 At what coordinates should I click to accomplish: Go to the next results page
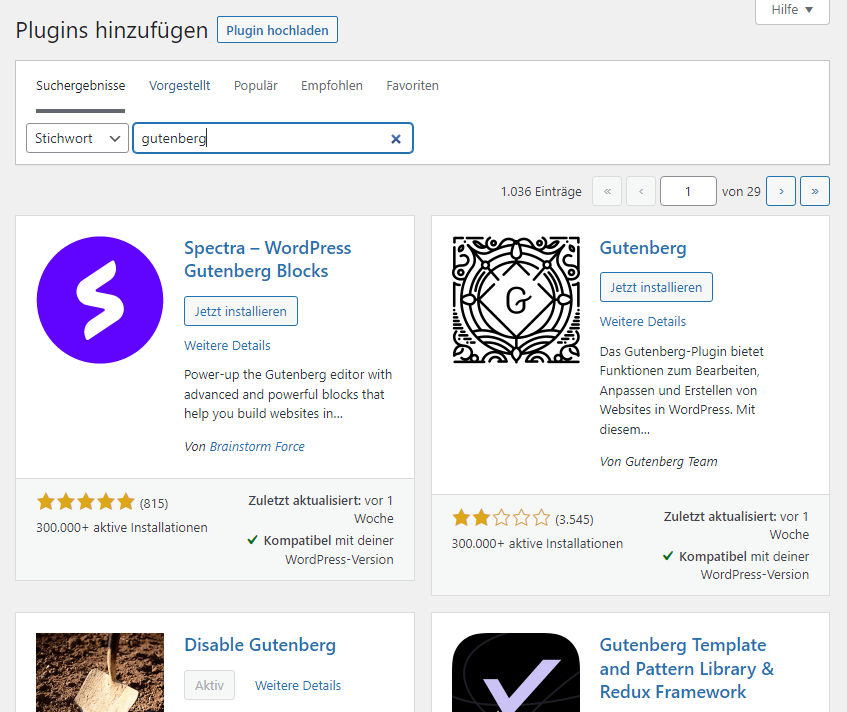pyautogui.click(x=781, y=191)
